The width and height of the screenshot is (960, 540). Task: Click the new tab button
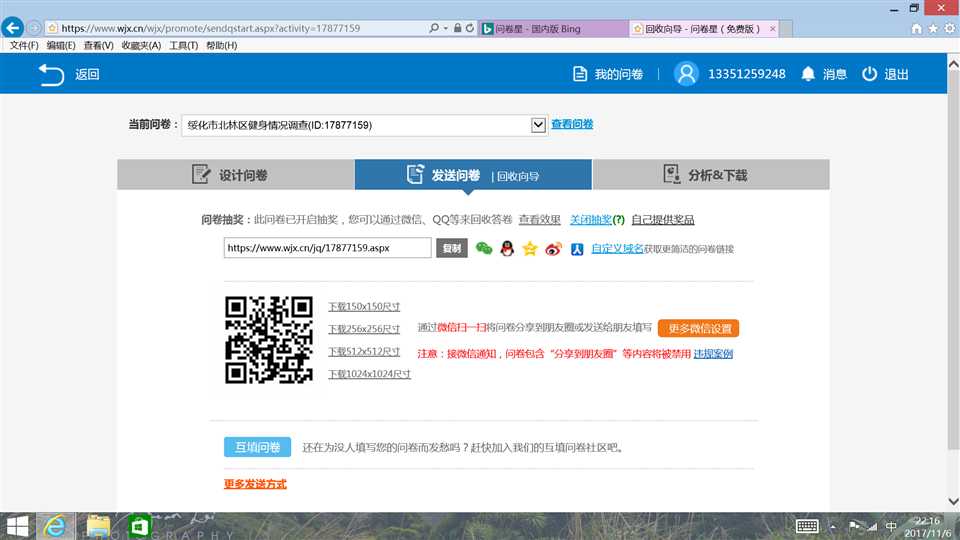[x=786, y=29]
